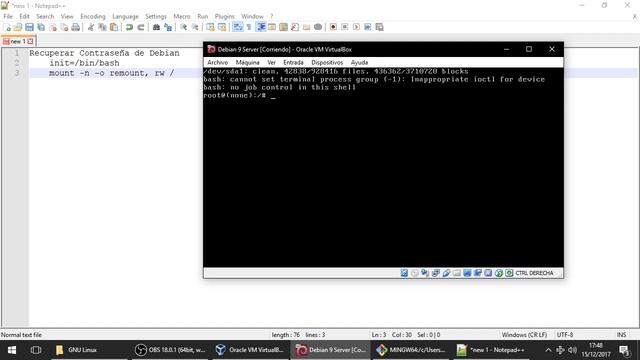Create a new file in Notepad++ toolbar
Viewport: 640px width, 360px height.
7,27
